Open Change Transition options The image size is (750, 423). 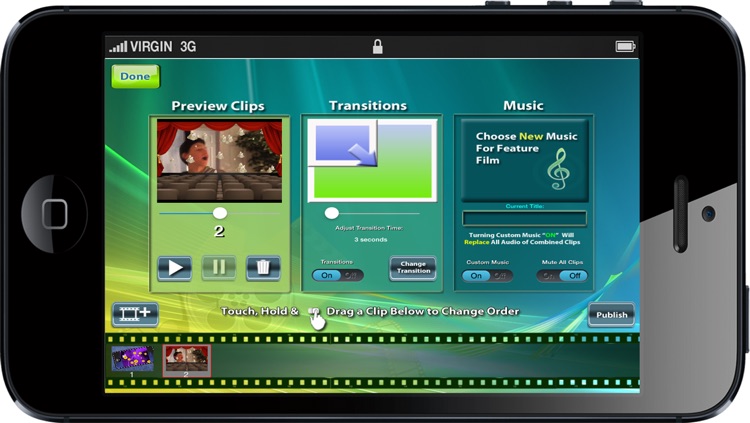point(413,267)
